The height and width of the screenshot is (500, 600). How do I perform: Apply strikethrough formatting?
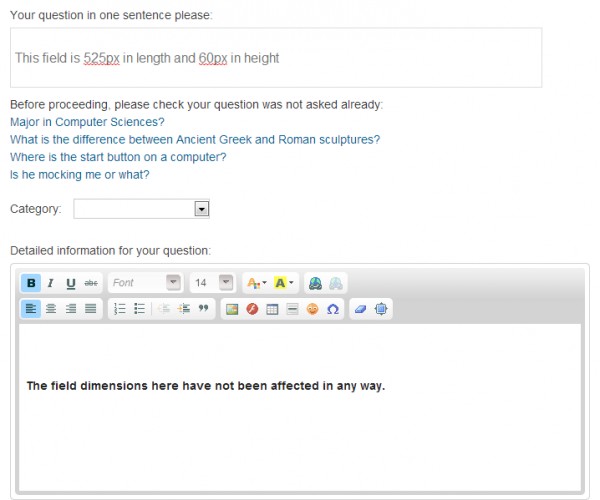[x=91, y=283]
